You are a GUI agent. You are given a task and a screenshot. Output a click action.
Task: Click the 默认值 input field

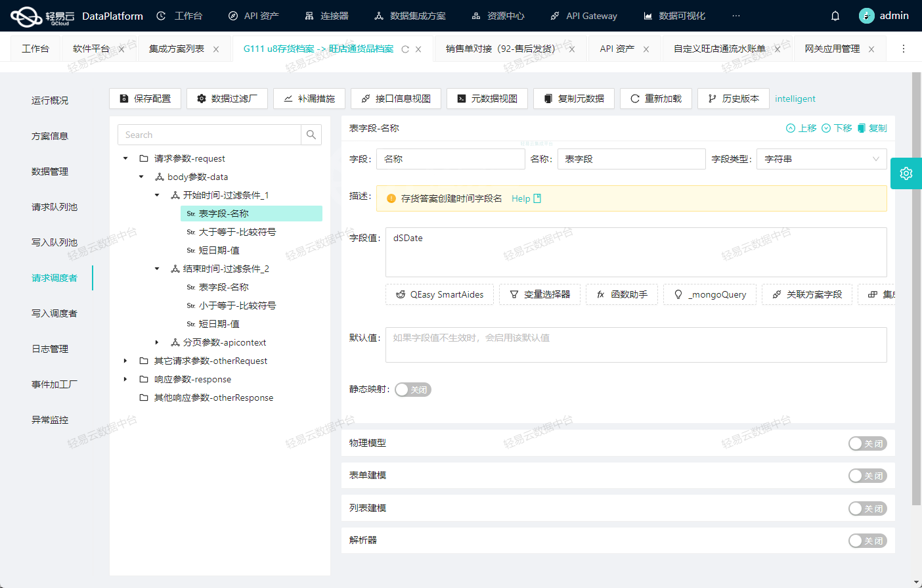[x=635, y=345]
